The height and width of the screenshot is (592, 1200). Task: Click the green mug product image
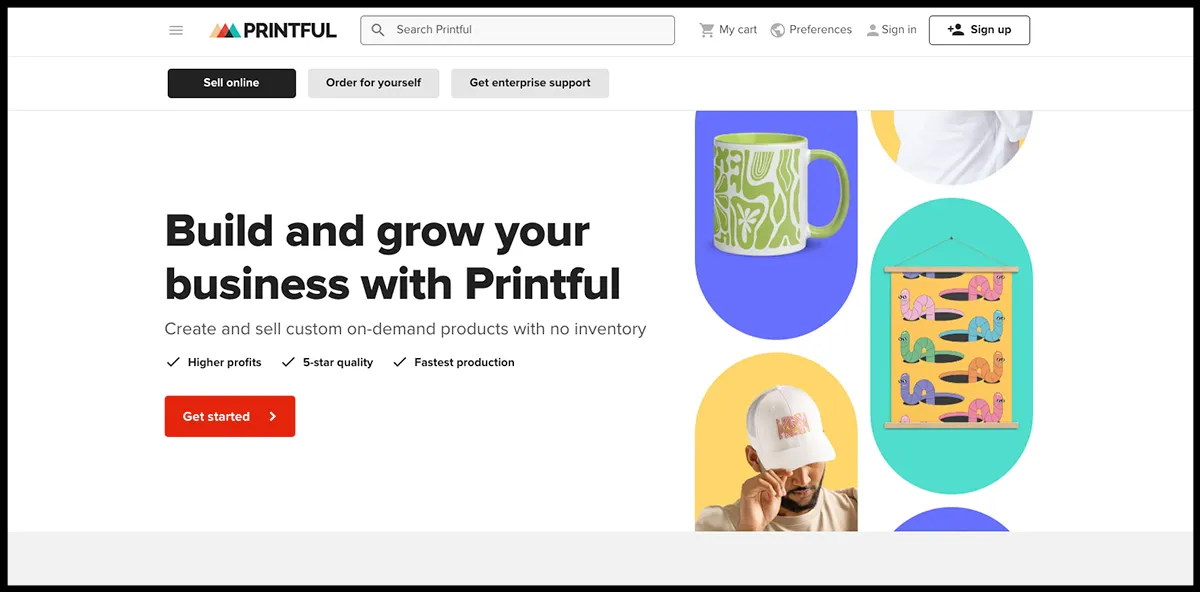pyautogui.click(x=776, y=193)
